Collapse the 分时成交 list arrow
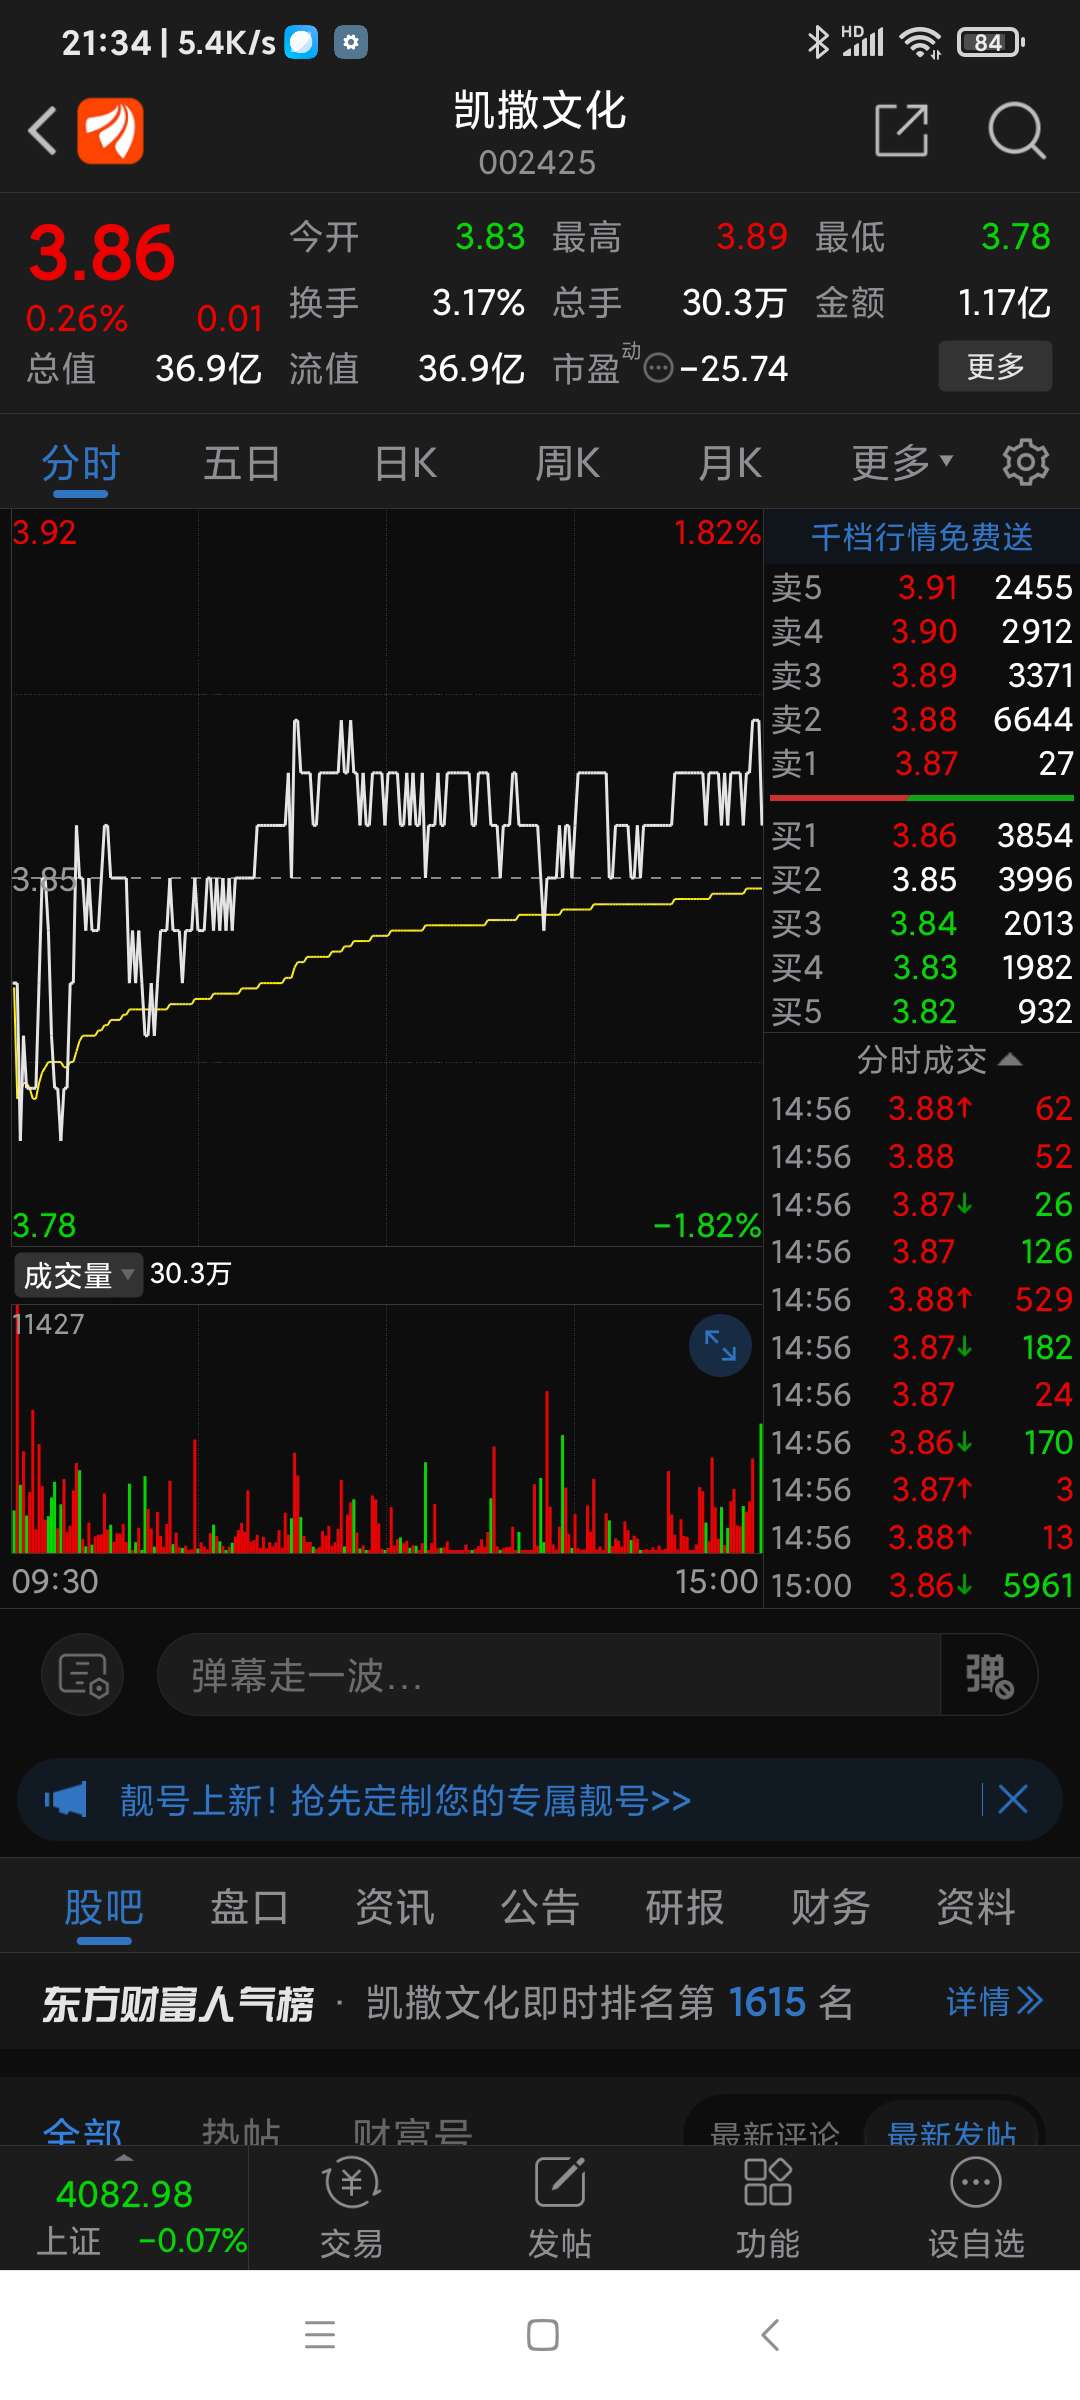The image size is (1080, 2400). 1010,1059
